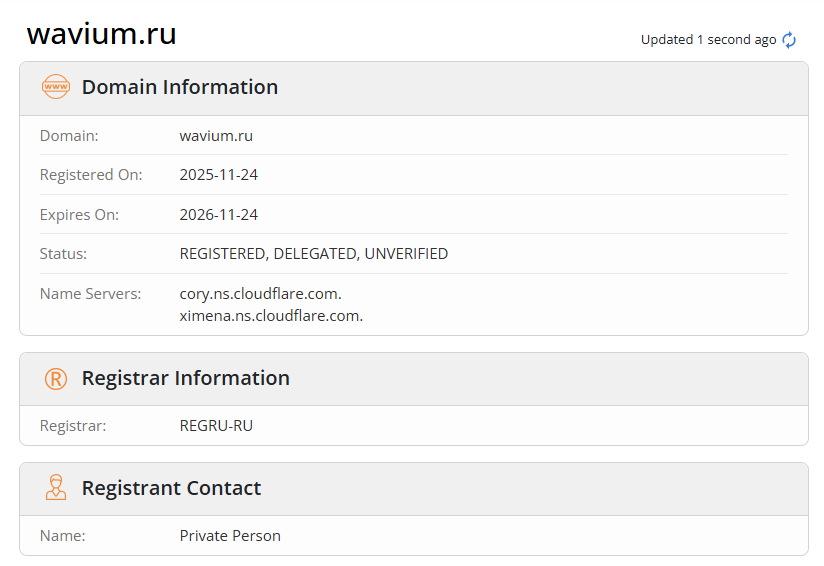The image size is (824, 566).
Task: Click the 'Updated 1 second ago' text
Action: [708, 40]
